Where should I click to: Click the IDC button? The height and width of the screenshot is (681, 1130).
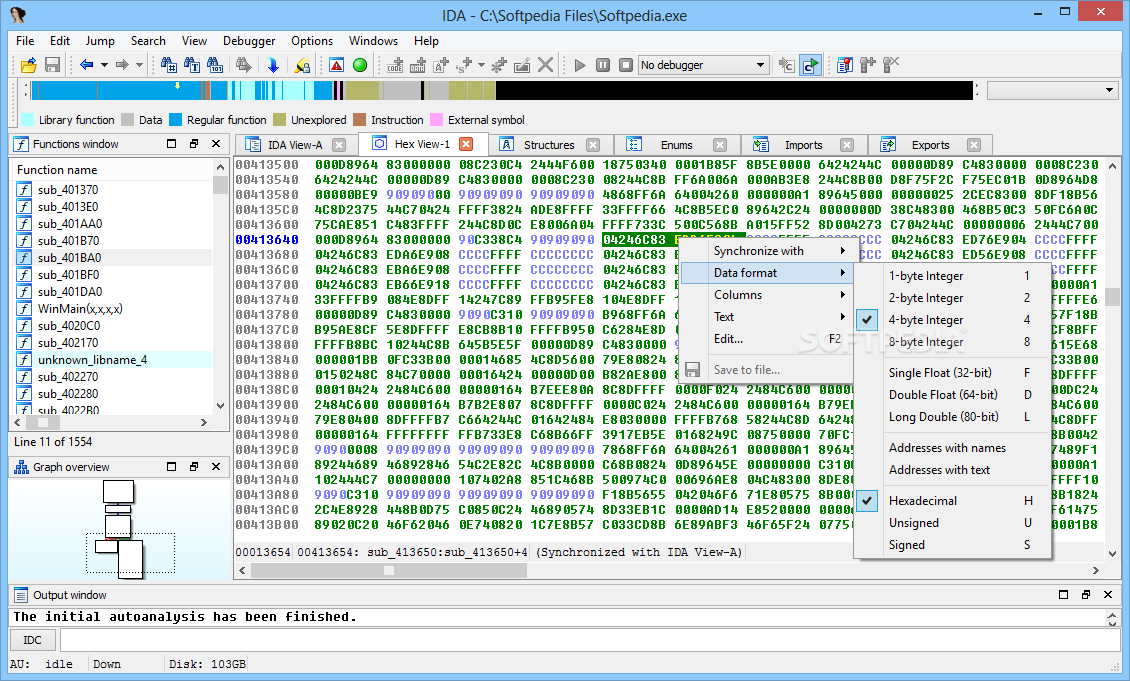click(32, 640)
